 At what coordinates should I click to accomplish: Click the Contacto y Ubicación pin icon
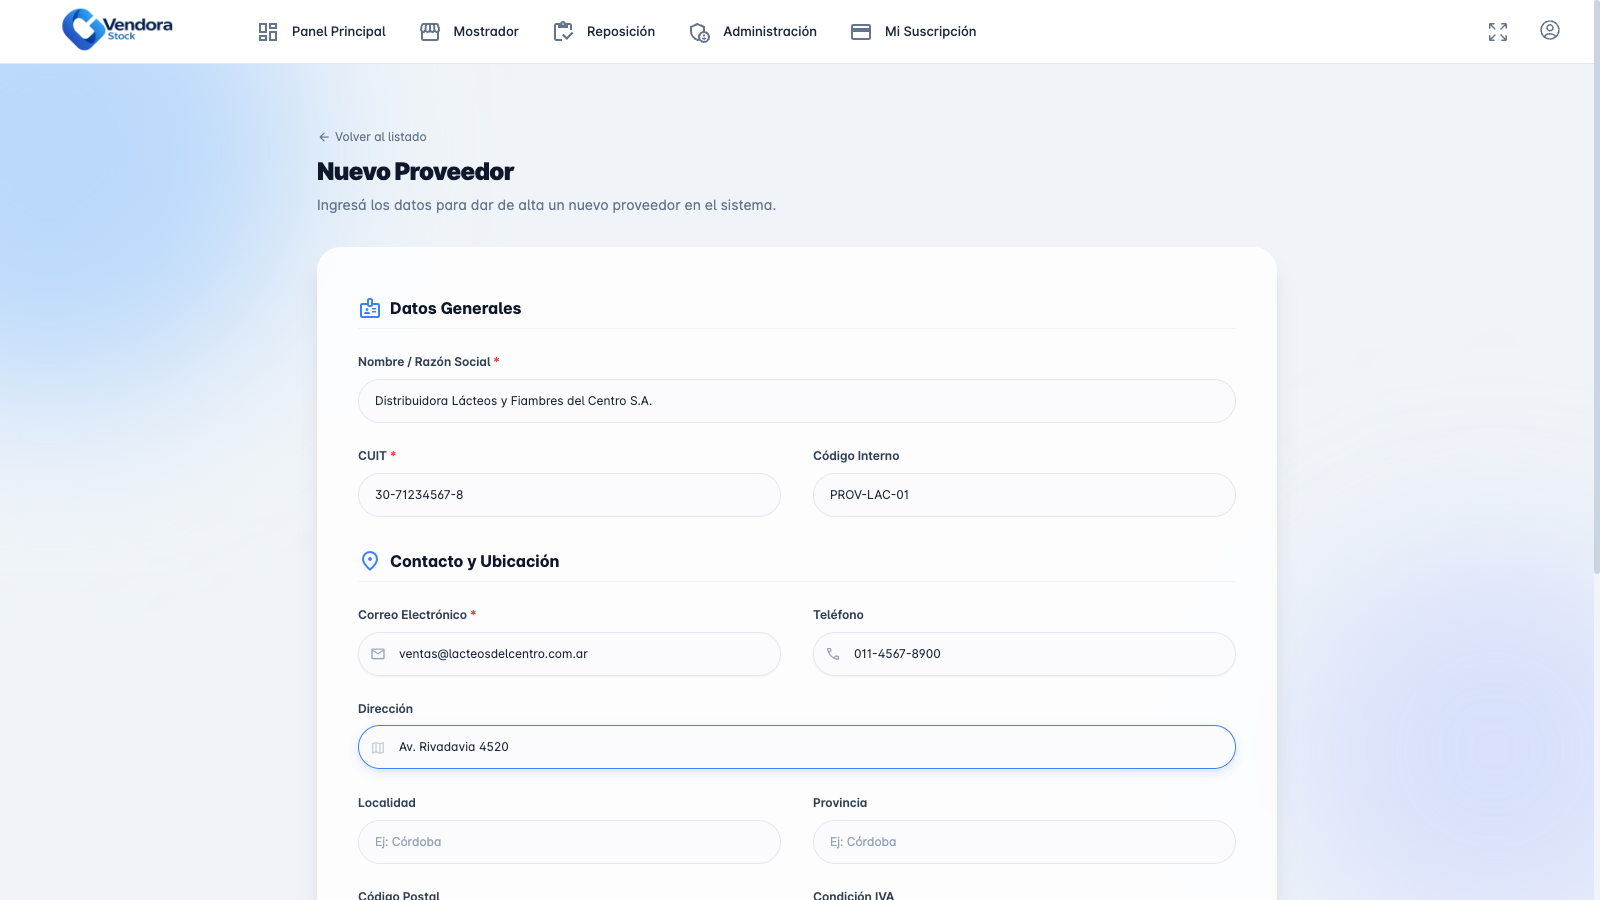tap(370, 561)
